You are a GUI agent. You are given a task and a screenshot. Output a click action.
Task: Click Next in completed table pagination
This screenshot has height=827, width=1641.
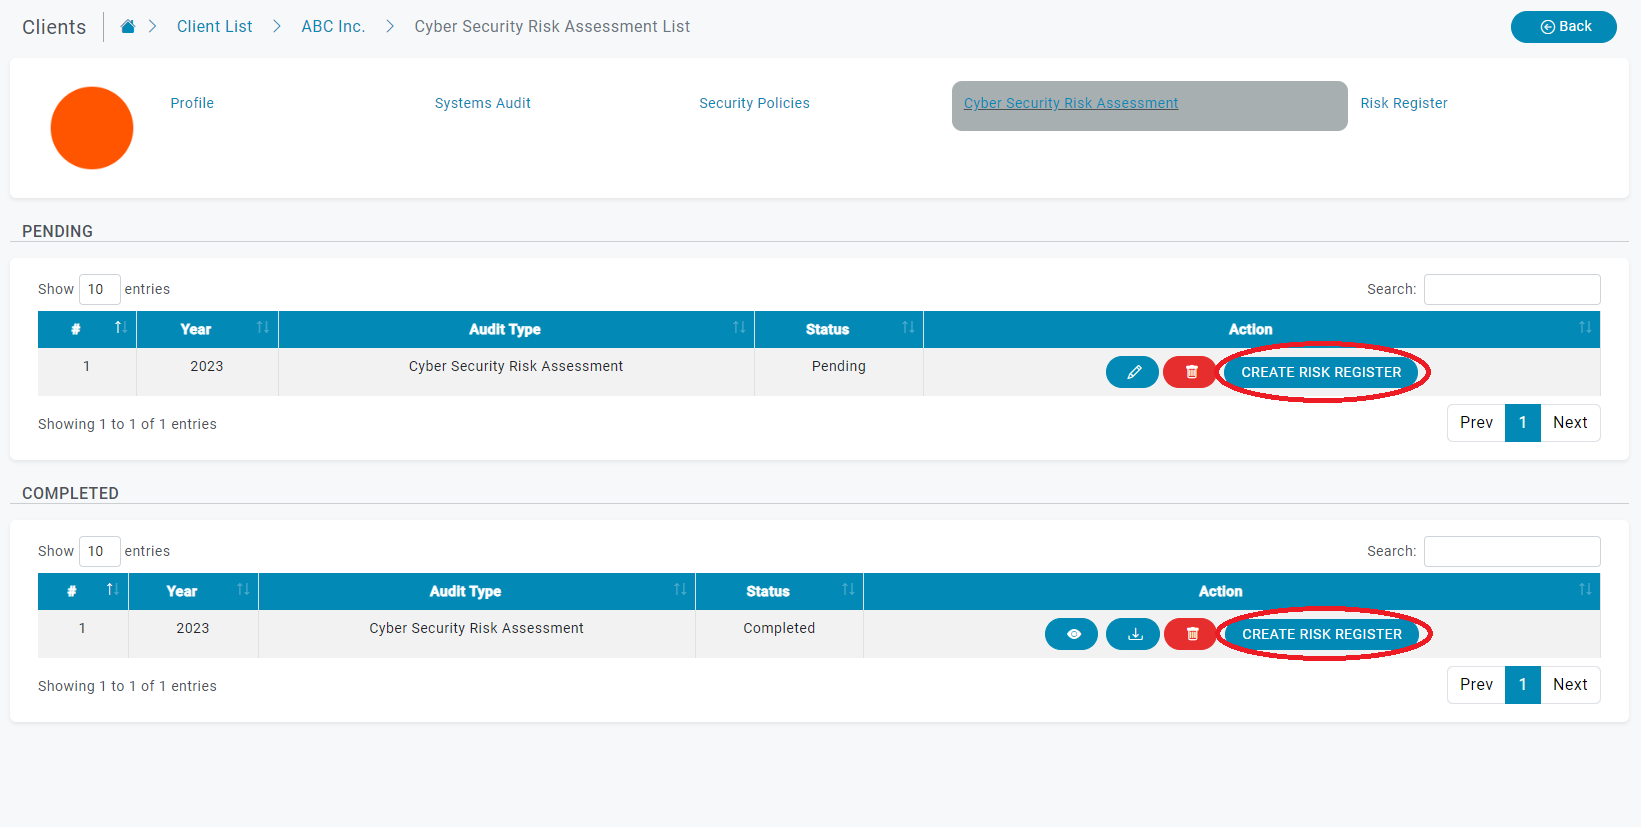(1569, 685)
